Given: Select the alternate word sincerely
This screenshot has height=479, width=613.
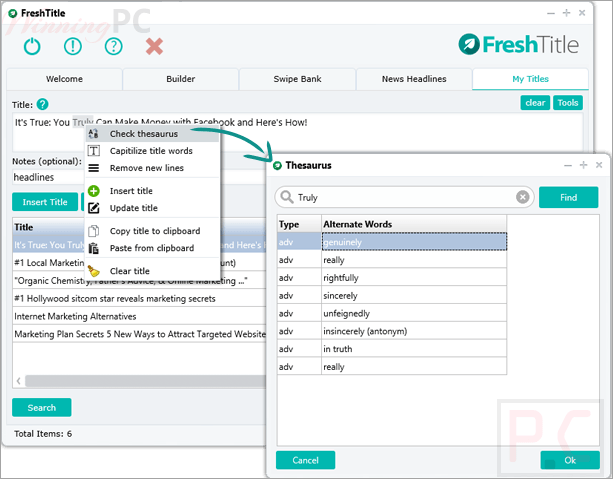Looking at the screenshot, I should (414, 296).
